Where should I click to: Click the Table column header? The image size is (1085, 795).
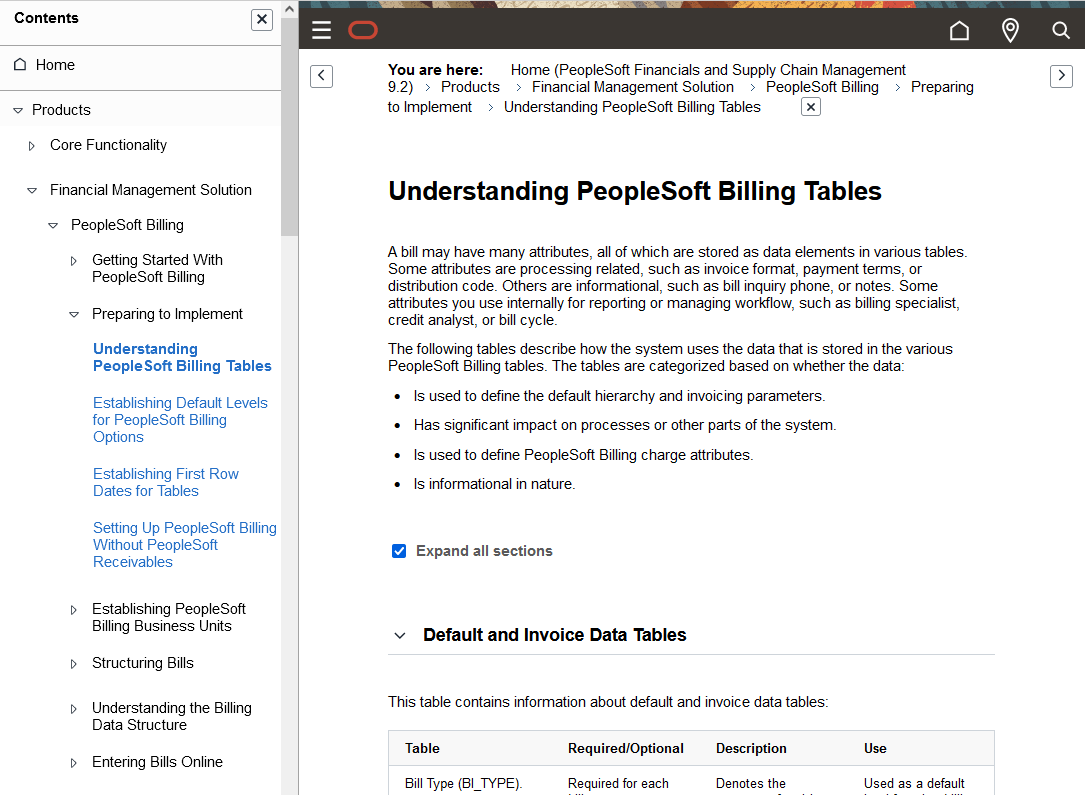pos(422,748)
